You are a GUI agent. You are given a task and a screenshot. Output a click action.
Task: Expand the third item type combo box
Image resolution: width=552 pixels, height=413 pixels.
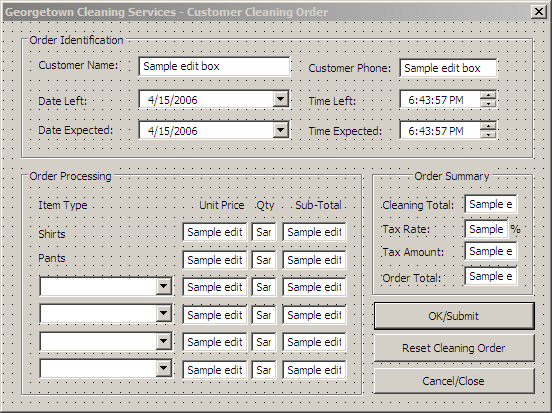pyautogui.click(x=164, y=341)
